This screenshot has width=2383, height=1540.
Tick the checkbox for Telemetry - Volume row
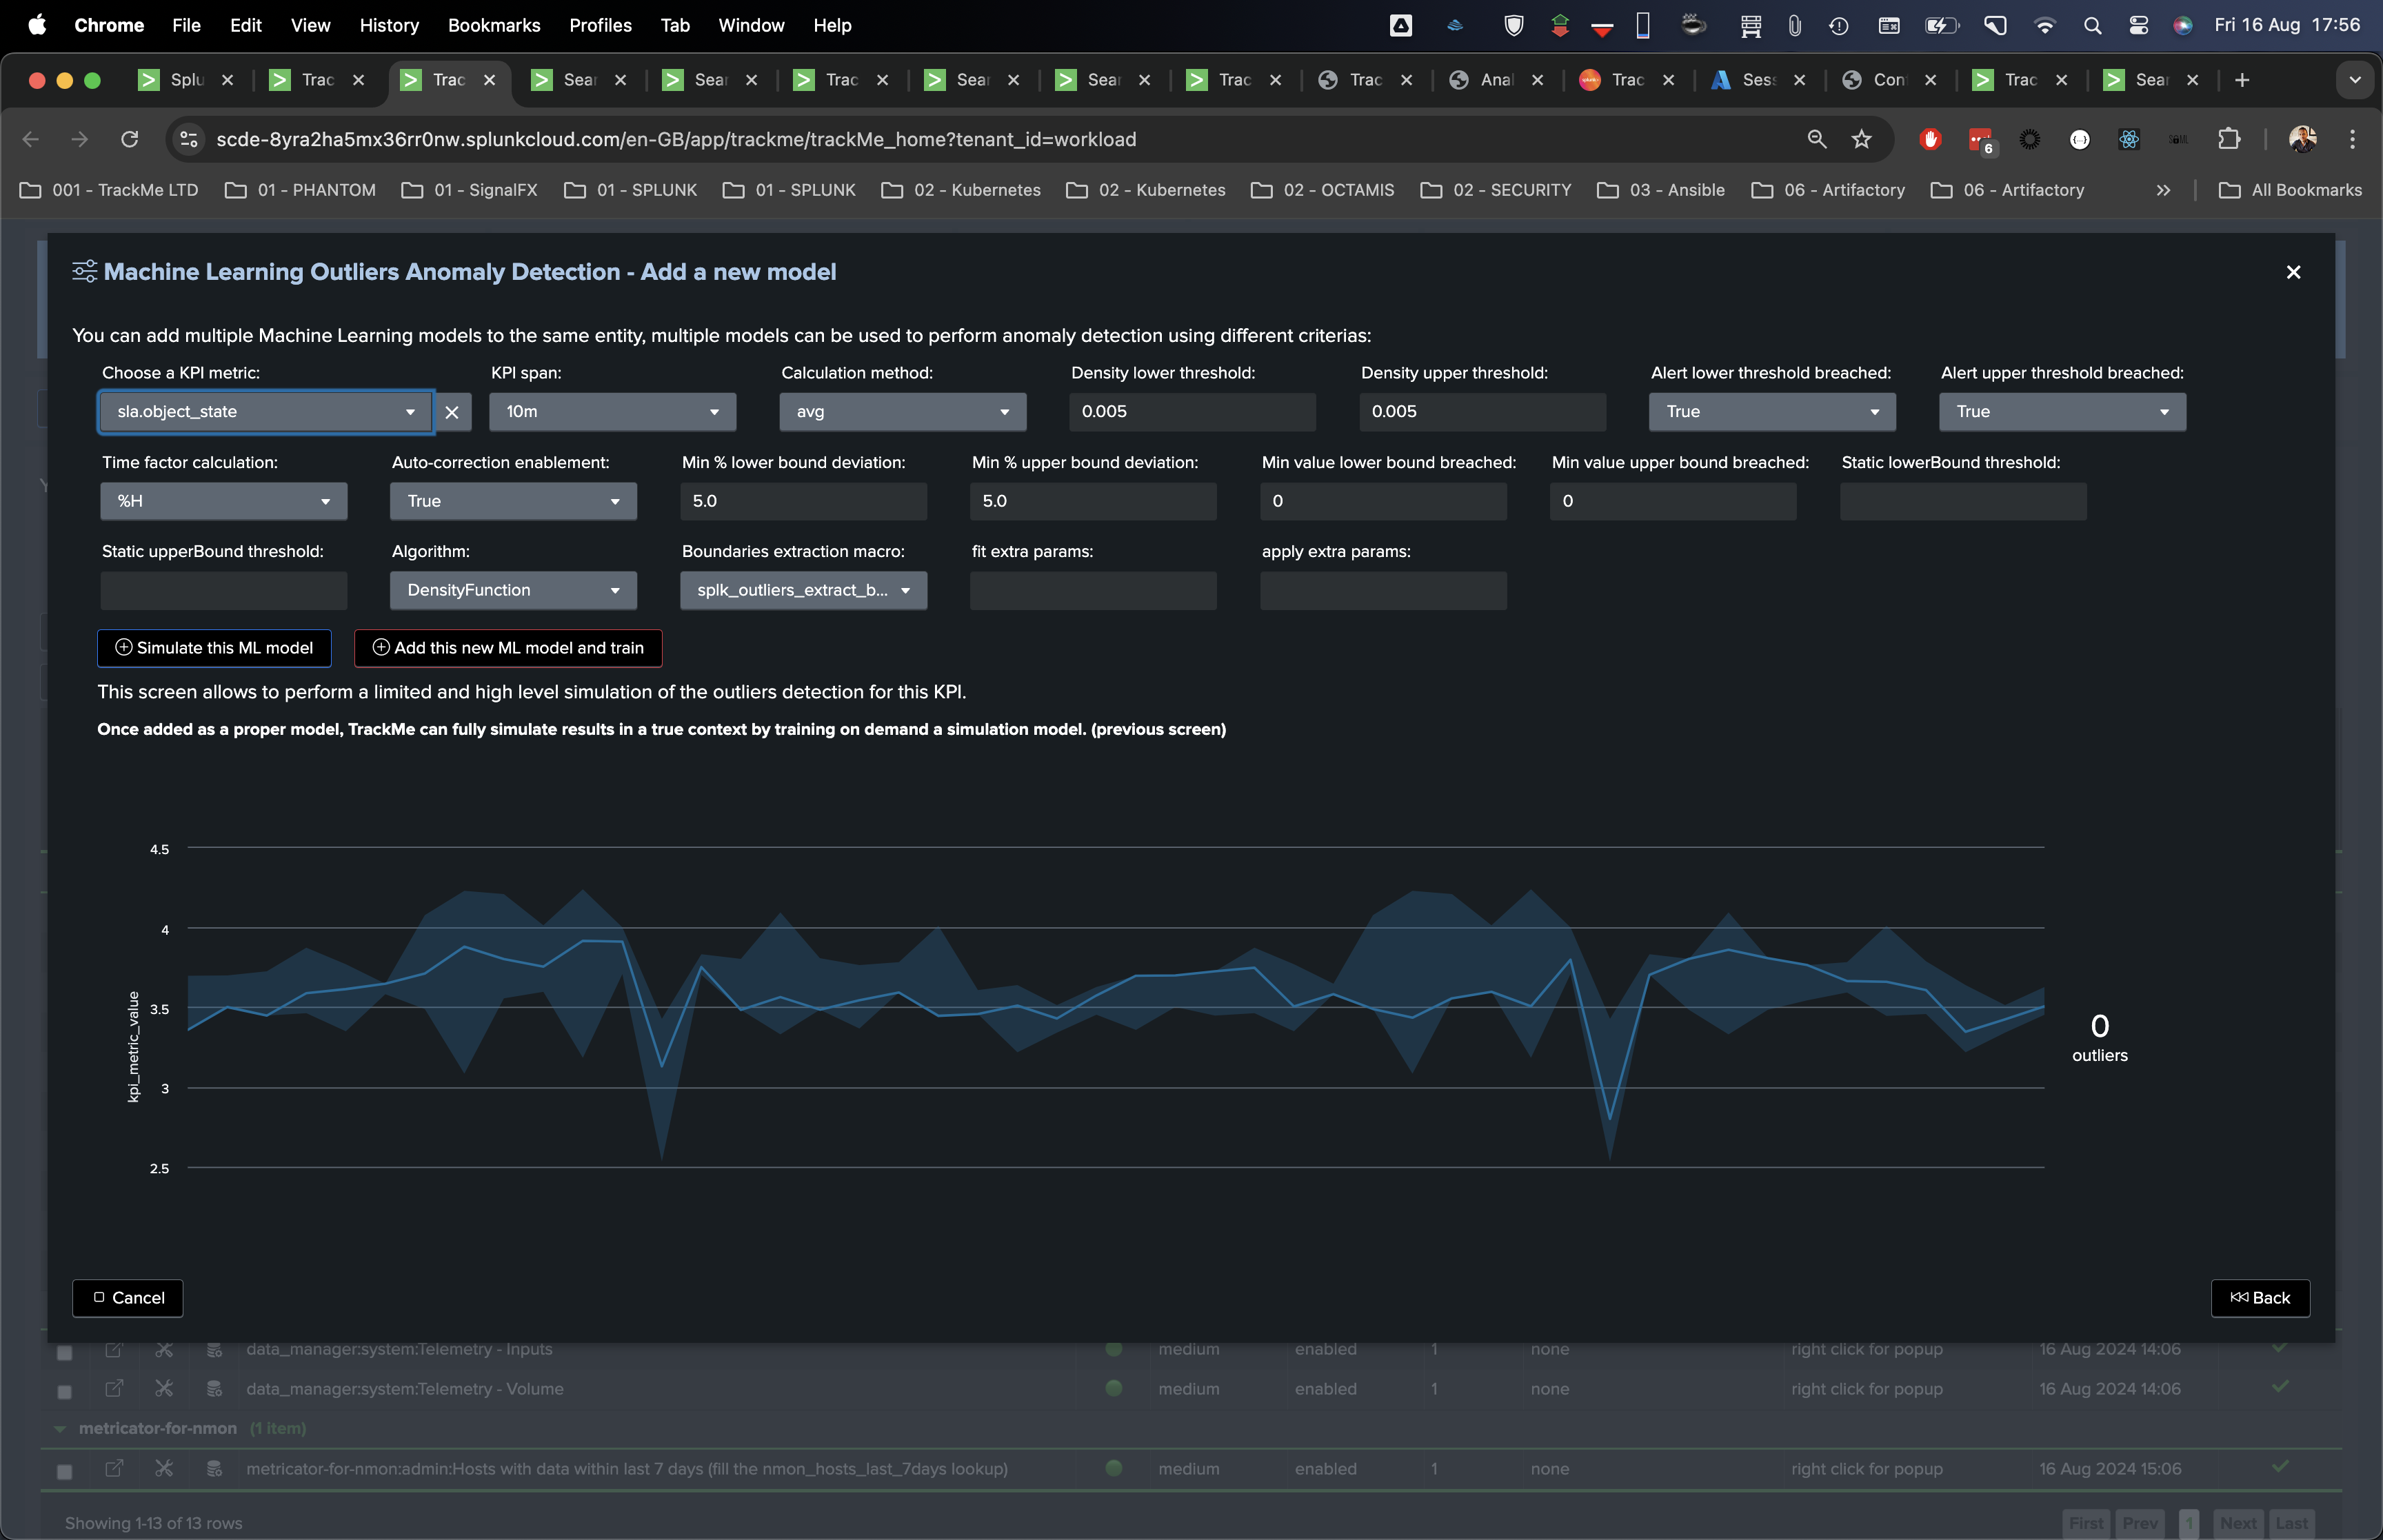tap(64, 1391)
